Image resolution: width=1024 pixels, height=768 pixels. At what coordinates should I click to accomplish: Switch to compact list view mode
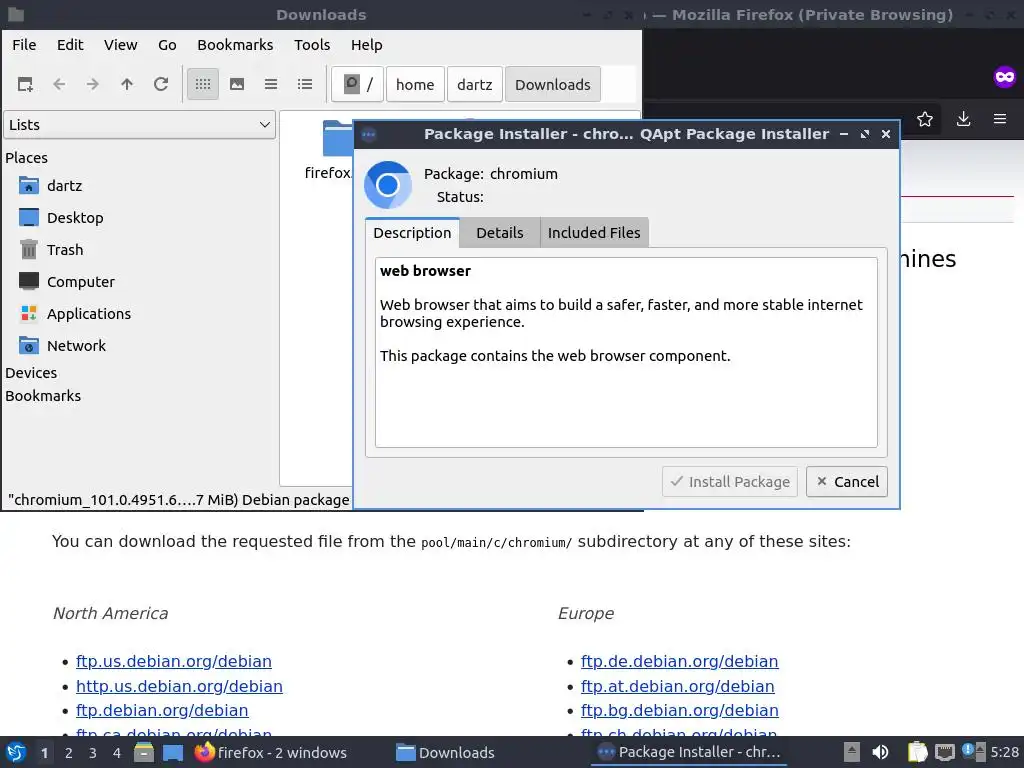coord(271,84)
